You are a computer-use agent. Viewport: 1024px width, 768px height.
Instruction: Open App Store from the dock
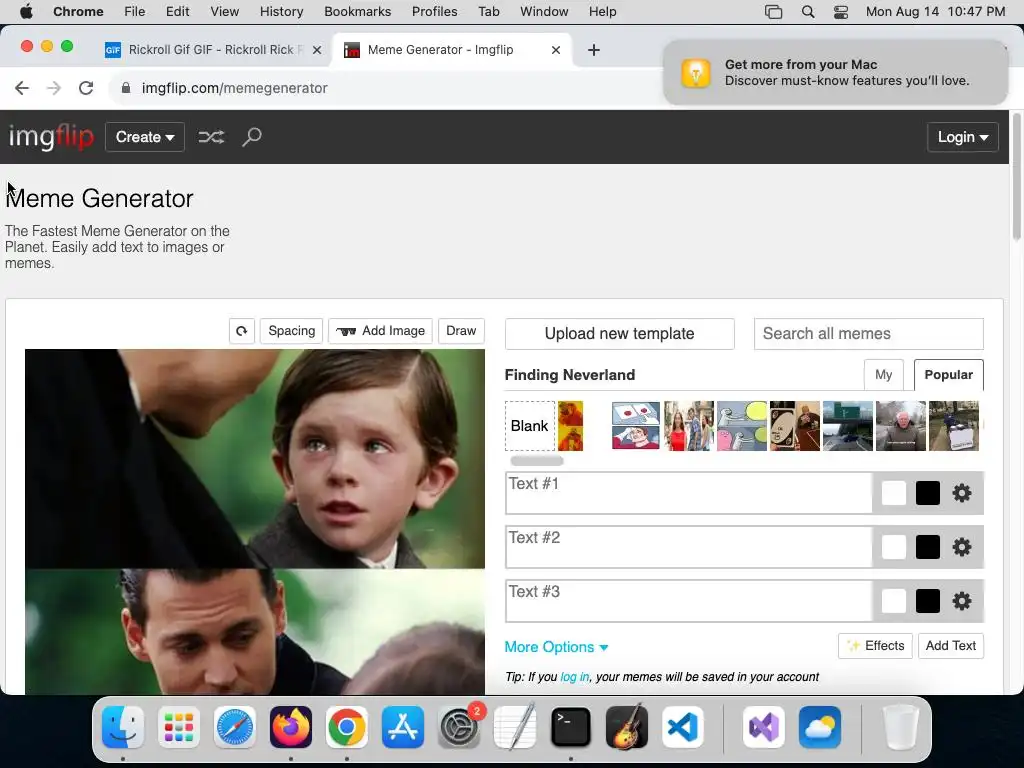click(x=402, y=727)
